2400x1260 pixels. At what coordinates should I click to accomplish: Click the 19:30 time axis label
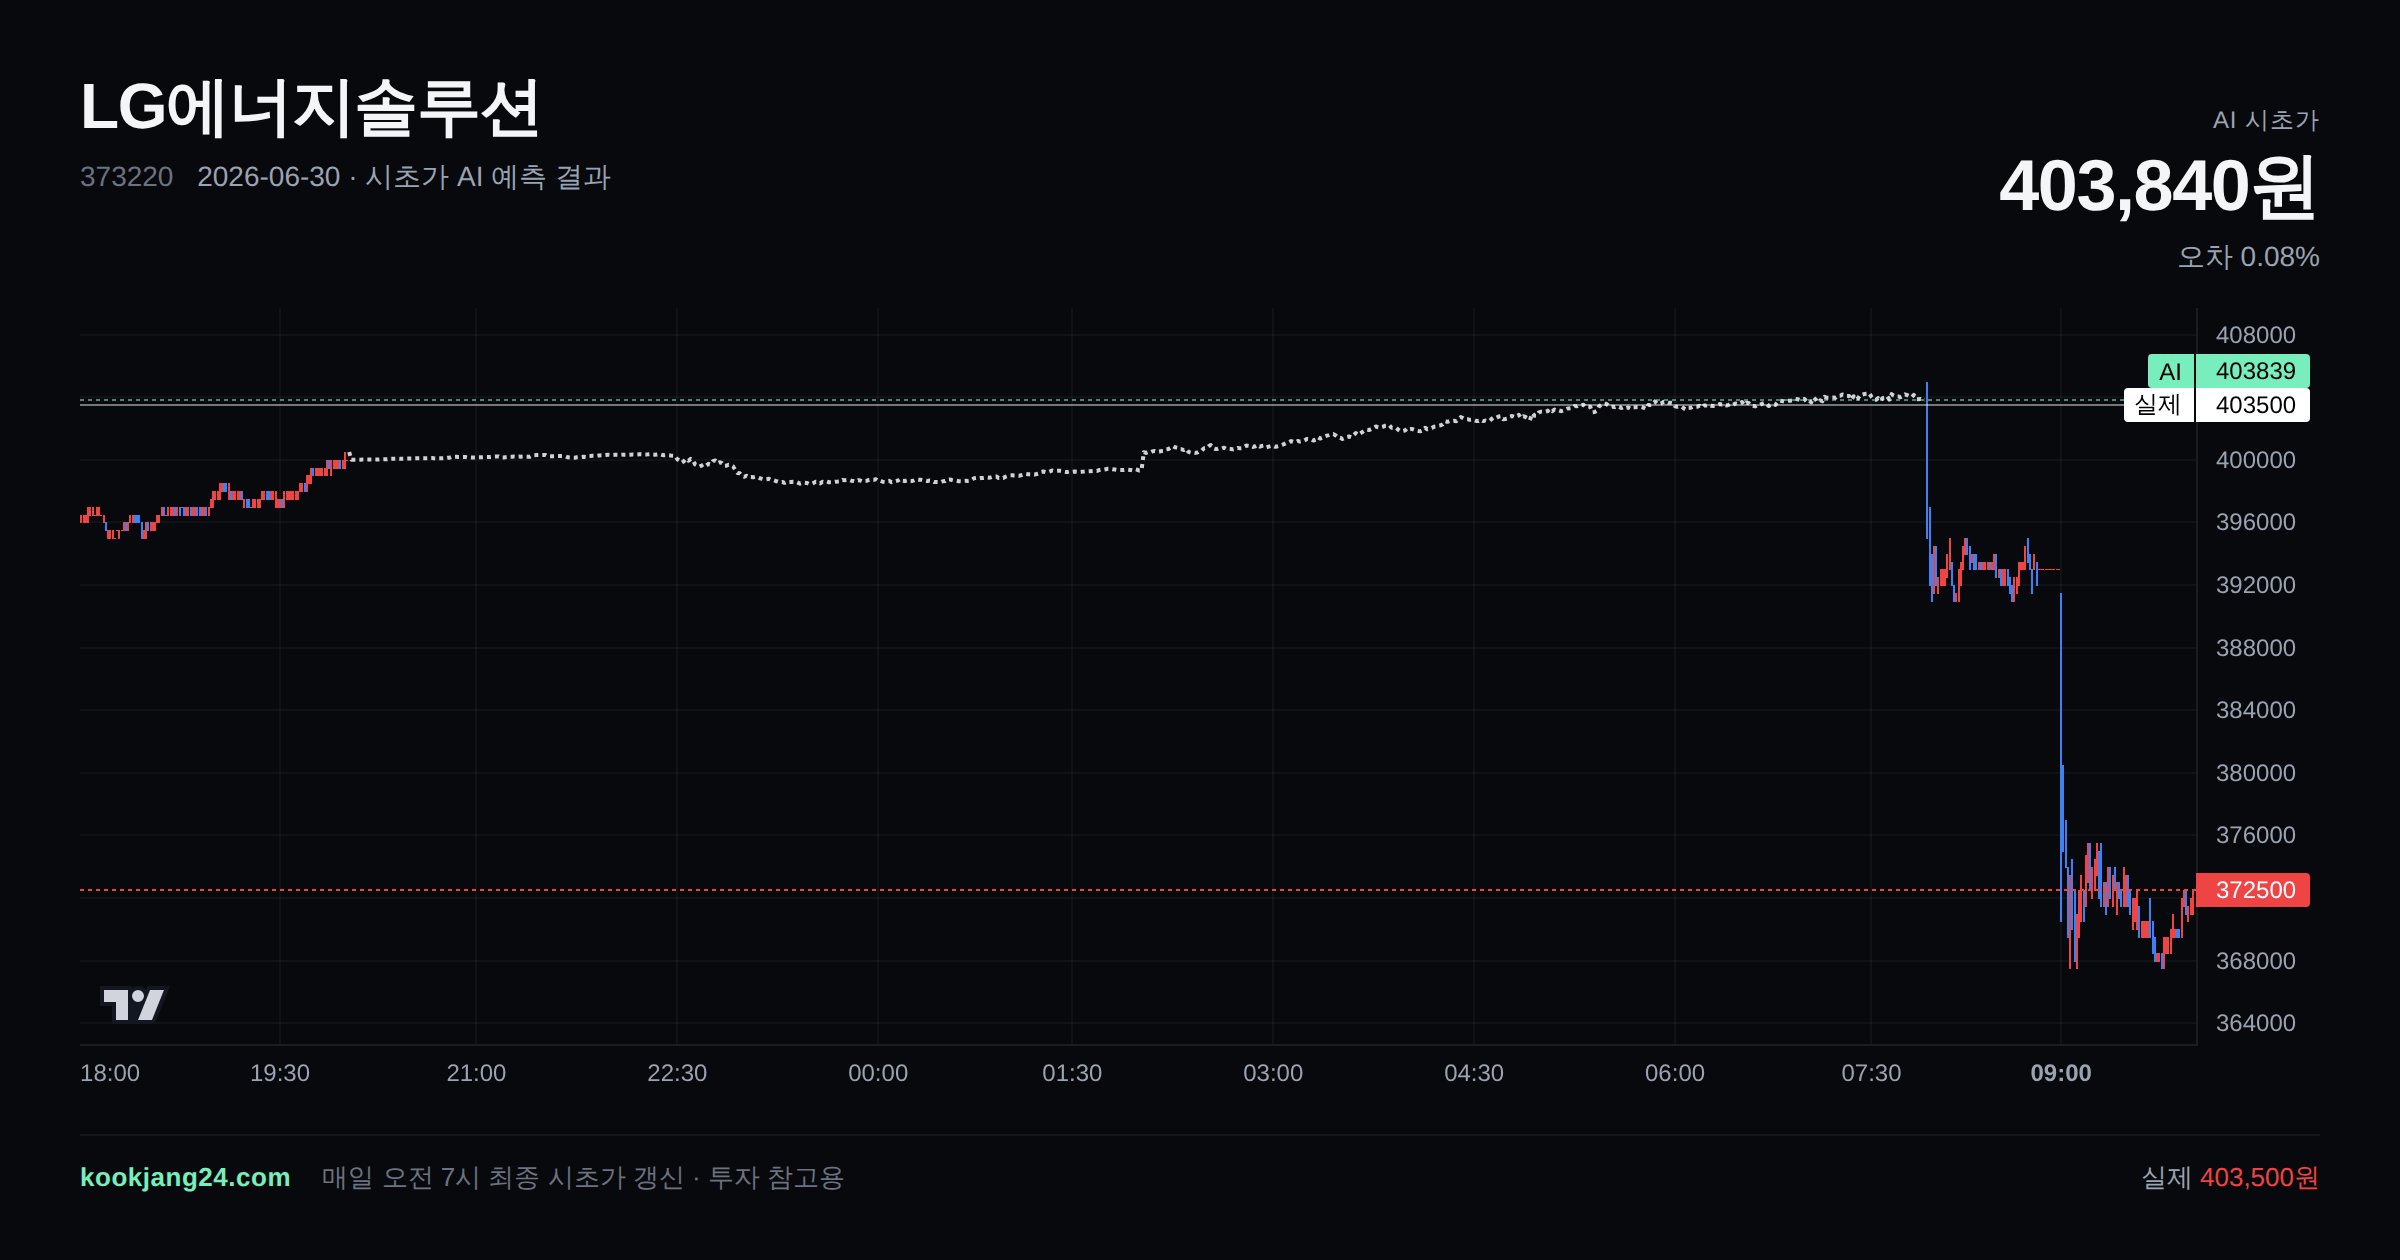(x=280, y=1073)
